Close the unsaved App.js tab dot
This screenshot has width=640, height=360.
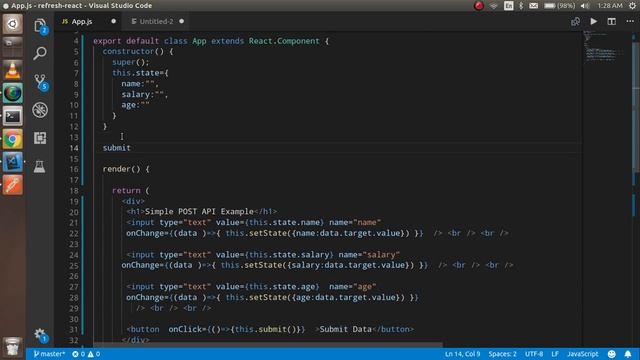(113, 21)
